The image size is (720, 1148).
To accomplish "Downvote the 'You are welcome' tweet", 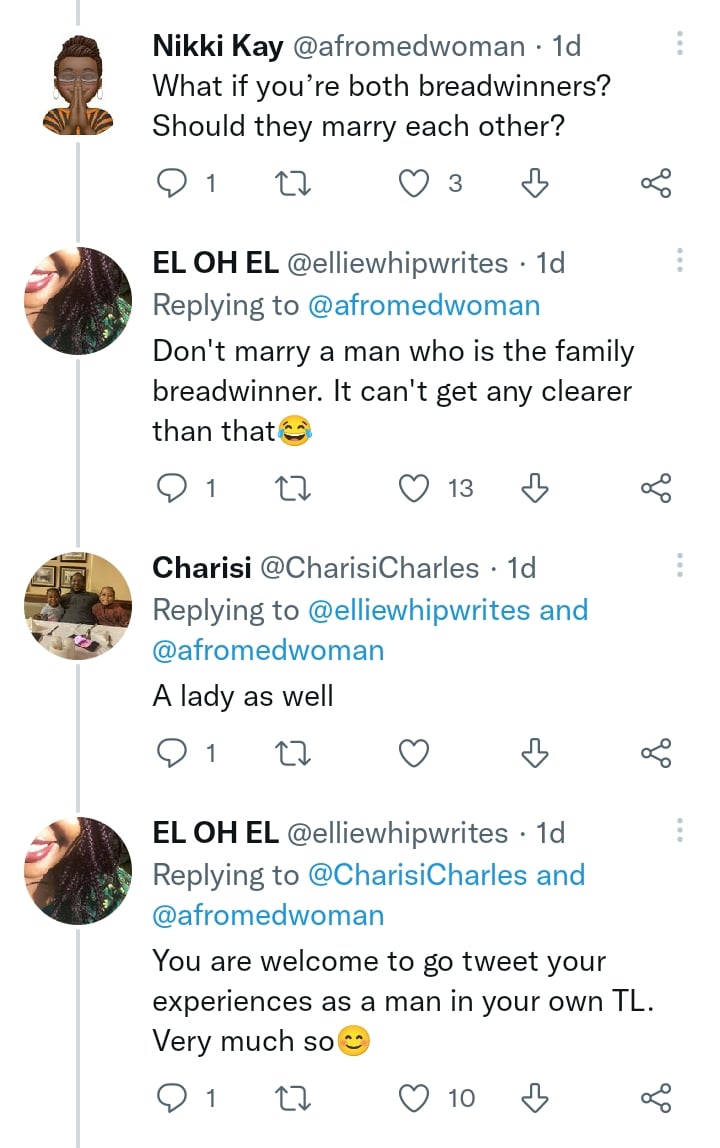I will [x=536, y=1099].
